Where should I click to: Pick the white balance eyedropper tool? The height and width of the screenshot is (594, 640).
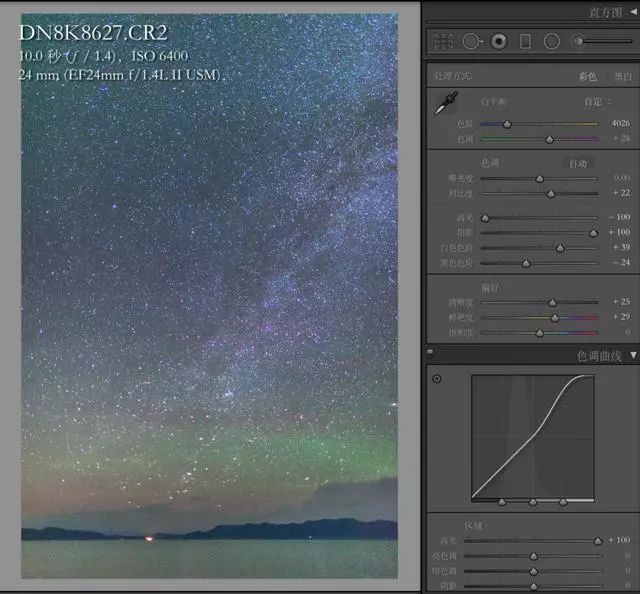[x=446, y=103]
